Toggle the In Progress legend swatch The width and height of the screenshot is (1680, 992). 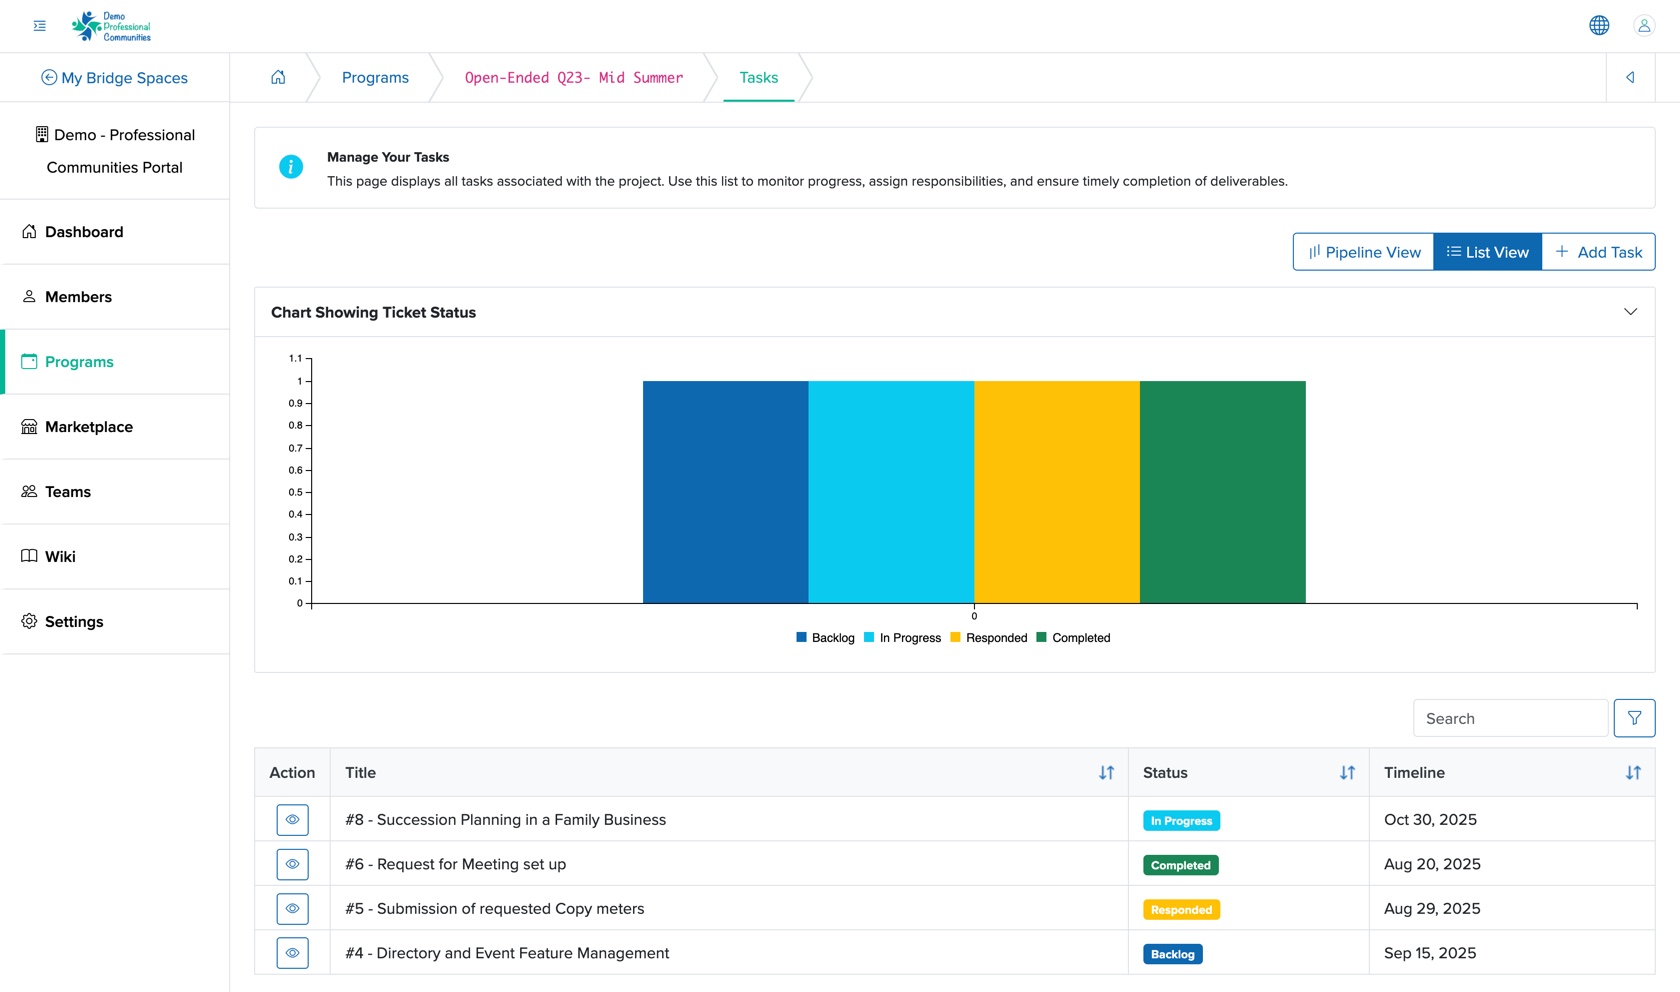(x=869, y=637)
